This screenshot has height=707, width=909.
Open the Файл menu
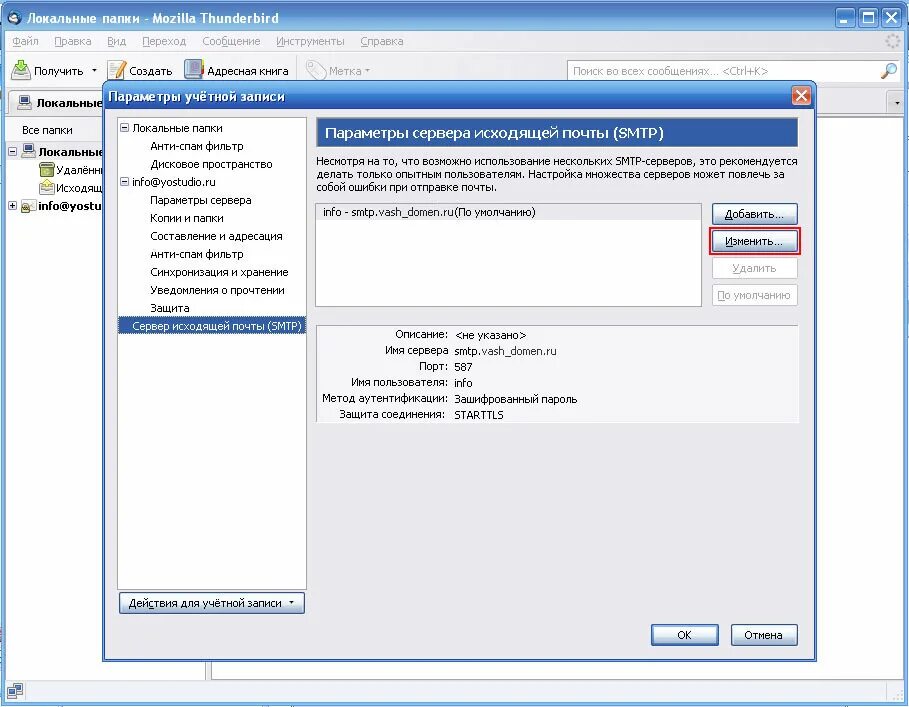tap(26, 41)
